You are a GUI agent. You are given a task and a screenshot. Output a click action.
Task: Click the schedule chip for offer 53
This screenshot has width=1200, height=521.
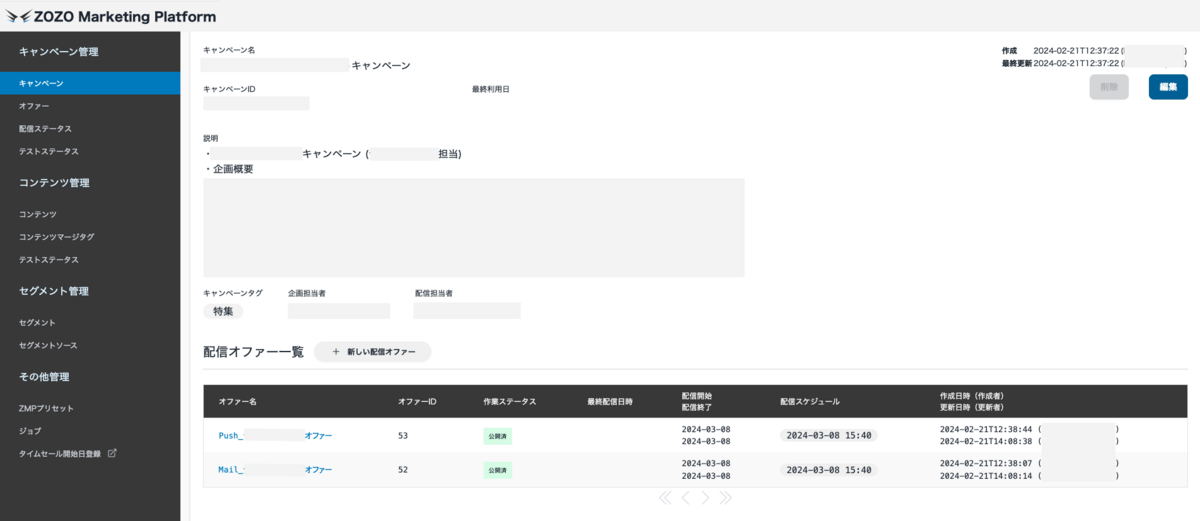coord(829,436)
